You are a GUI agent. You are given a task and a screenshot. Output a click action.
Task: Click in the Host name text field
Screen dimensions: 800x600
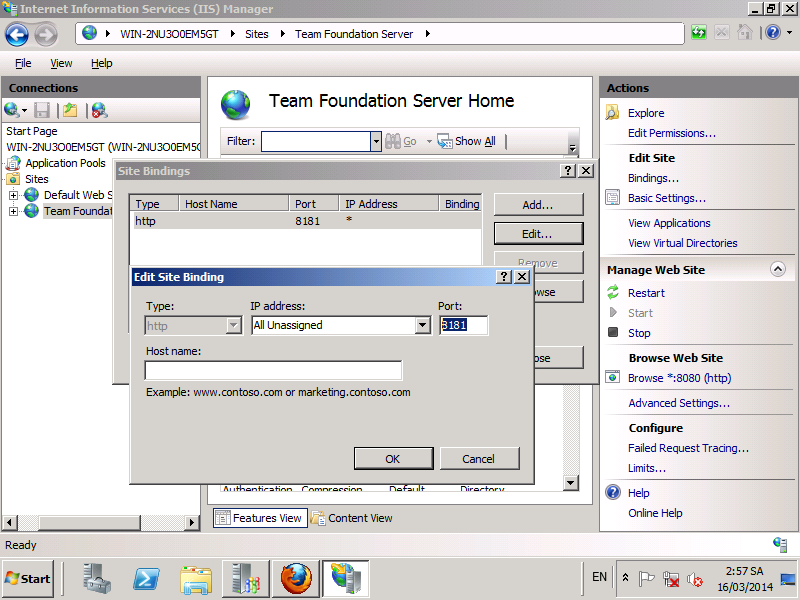click(273, 370)
